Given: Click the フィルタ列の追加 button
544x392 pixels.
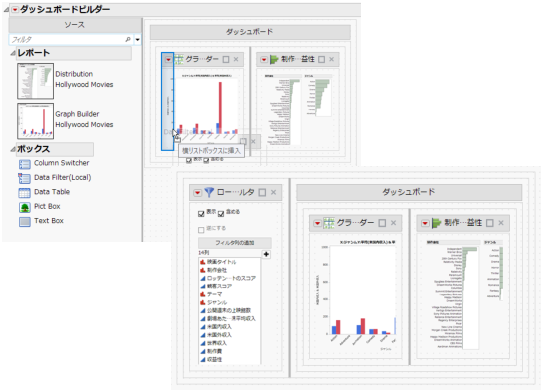Looking at the screenshot, I should pyautogui.click(x=235, y=243).
